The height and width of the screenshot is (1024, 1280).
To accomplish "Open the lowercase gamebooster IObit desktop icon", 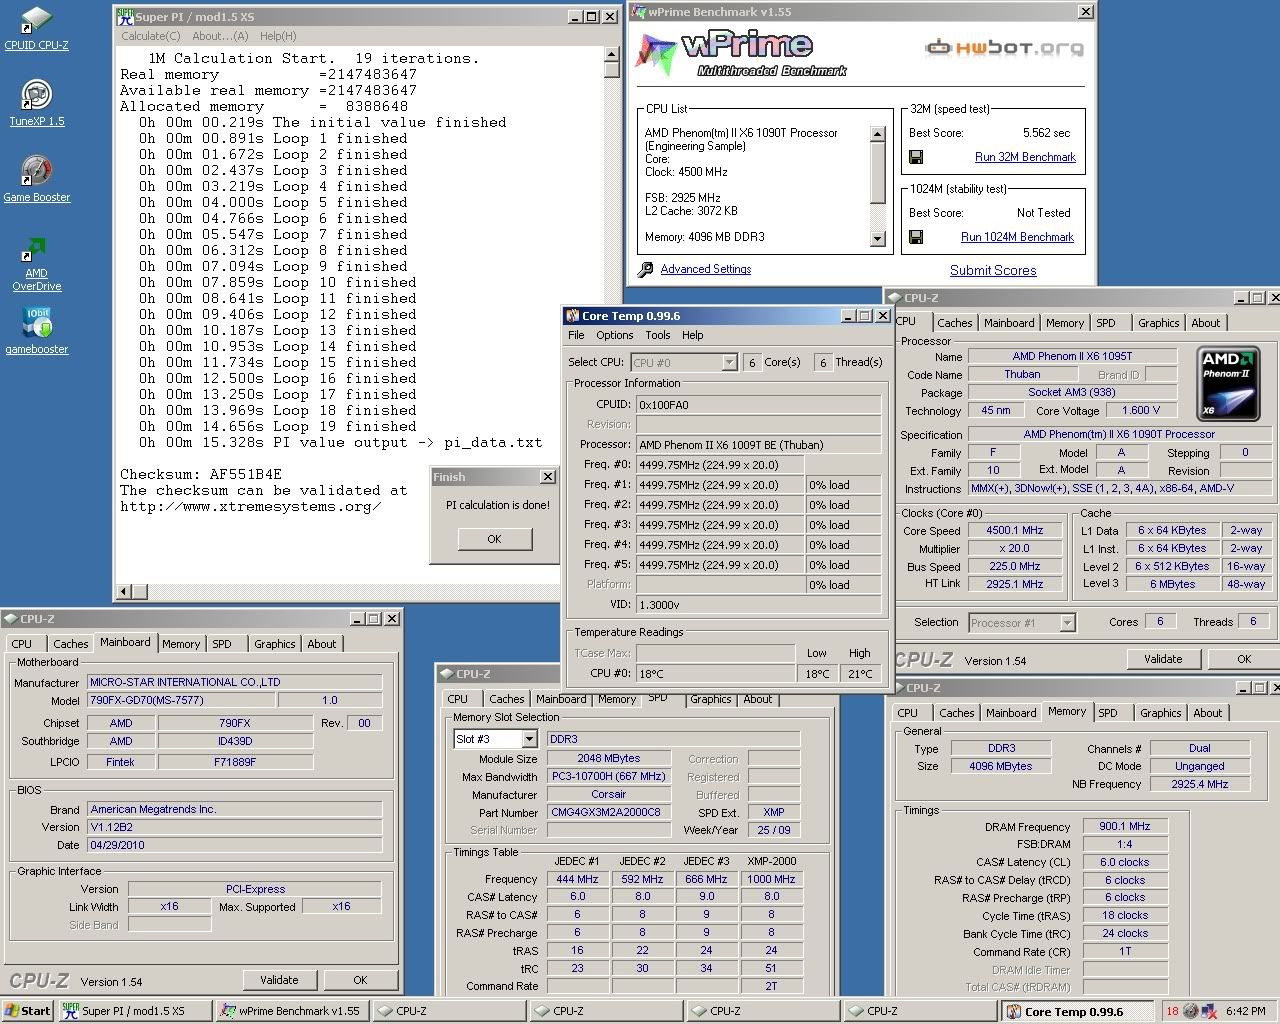I will click(36, 330).
